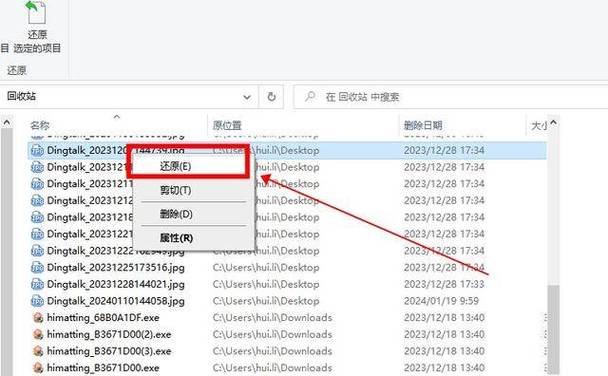
Task: Click the left pane scroll up arrow
Action: pos(7,123)
